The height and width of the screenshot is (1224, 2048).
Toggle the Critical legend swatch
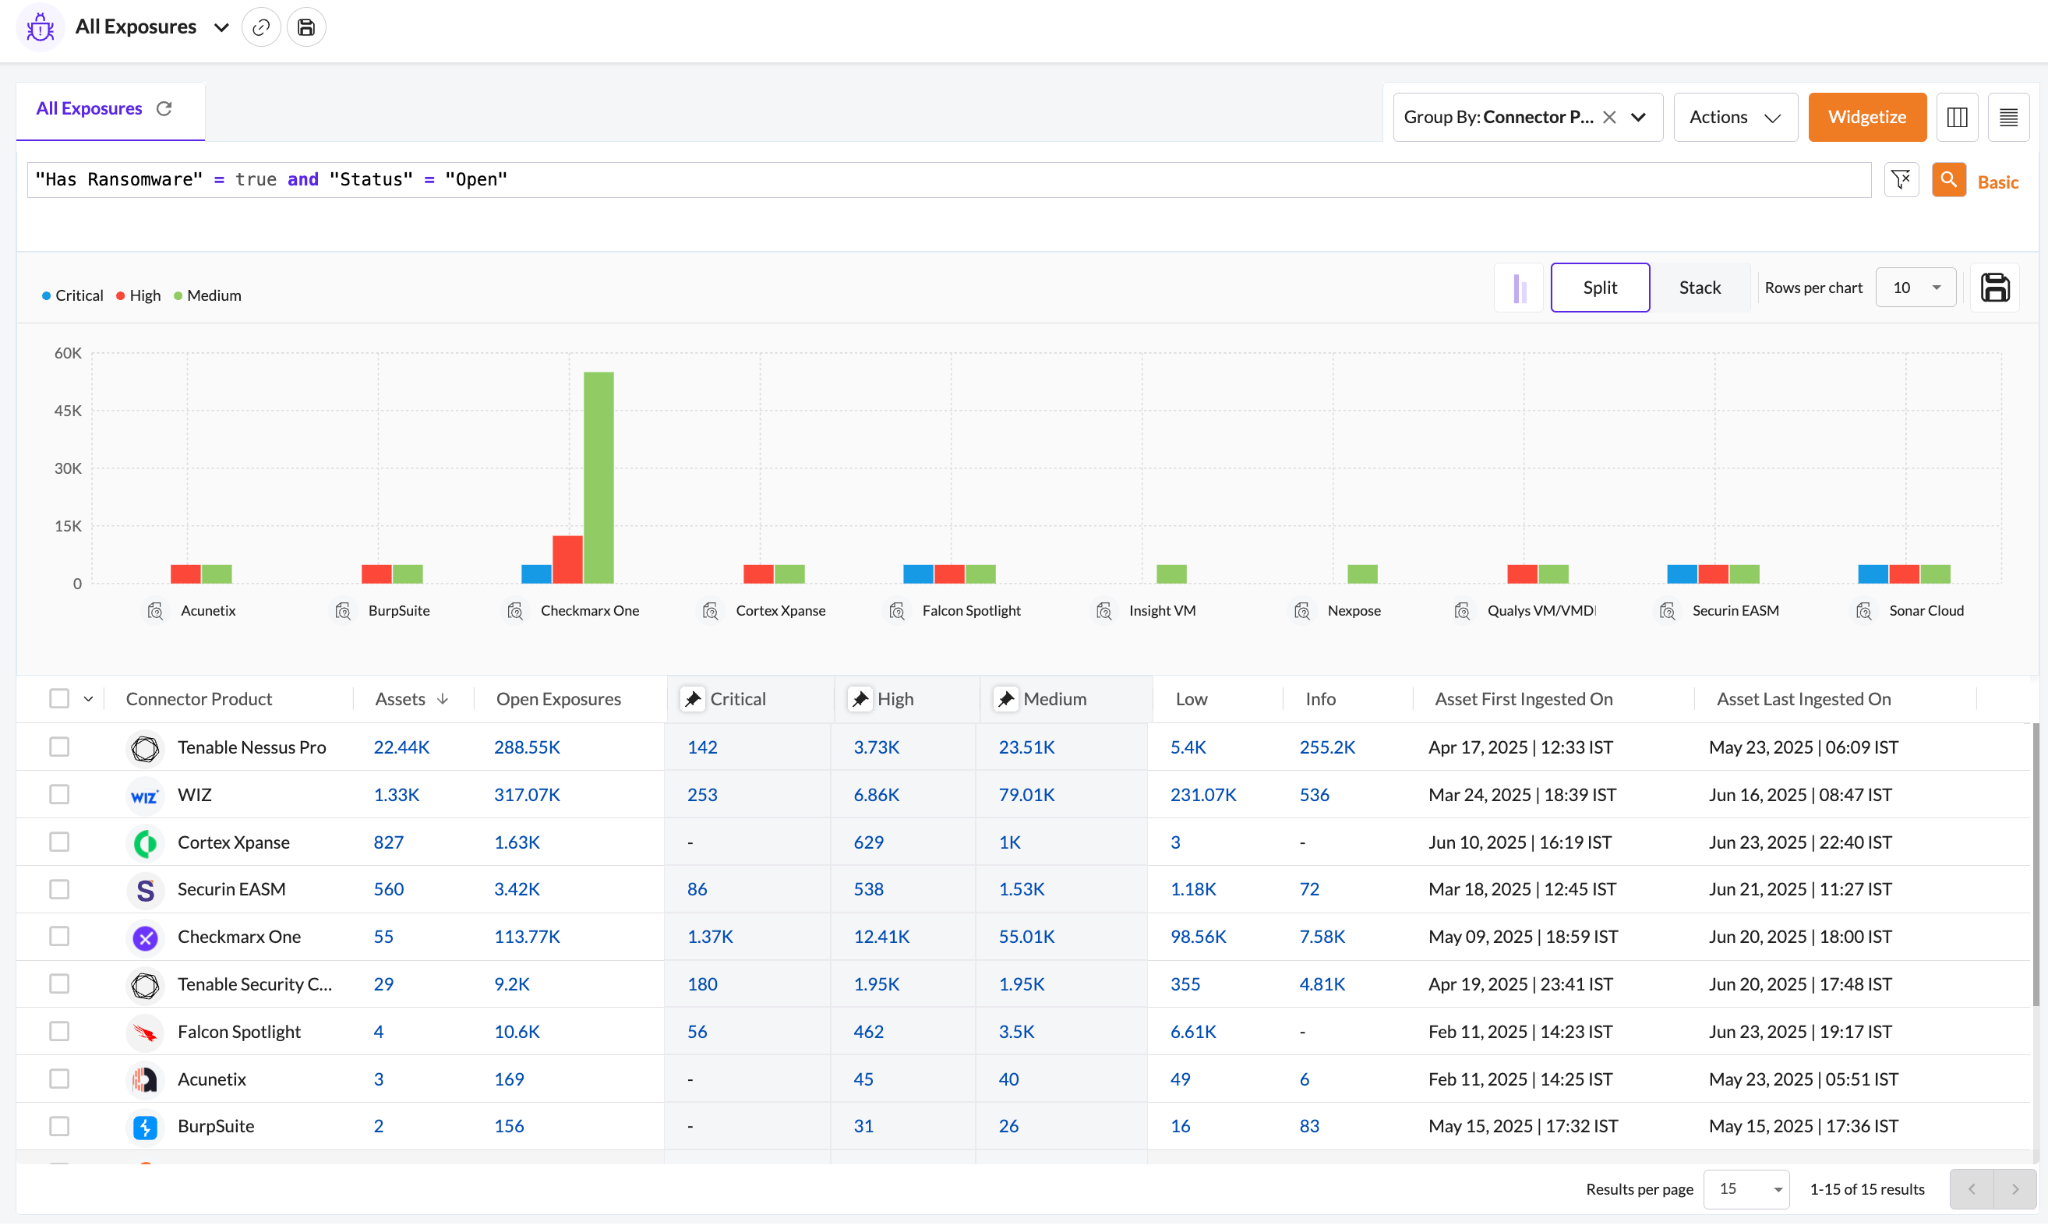pos(46,296)
